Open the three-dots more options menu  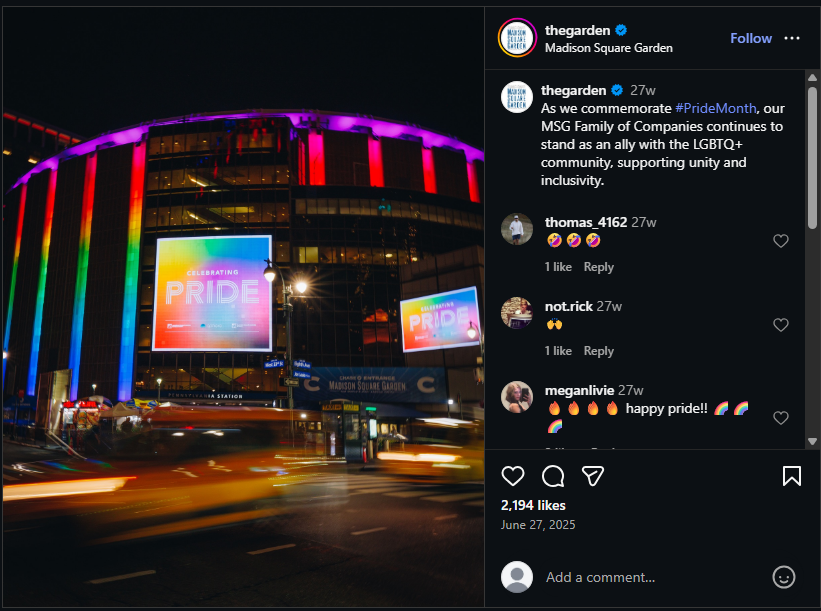point(792,38)
